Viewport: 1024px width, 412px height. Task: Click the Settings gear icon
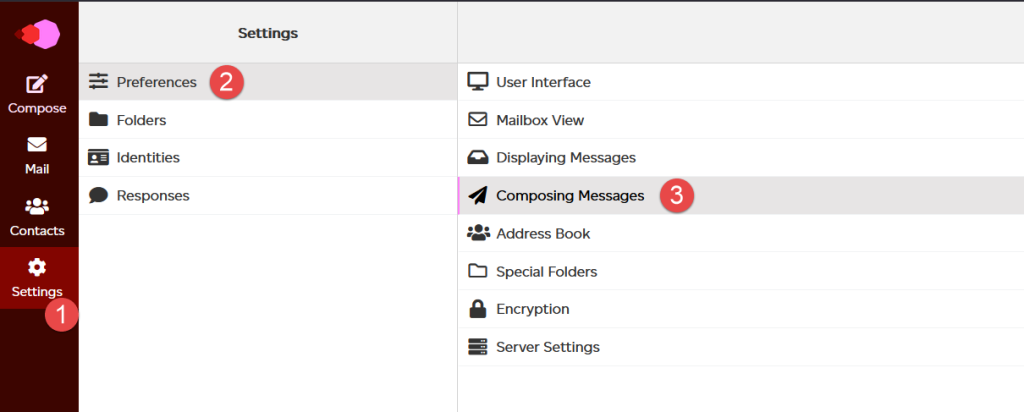37,267
